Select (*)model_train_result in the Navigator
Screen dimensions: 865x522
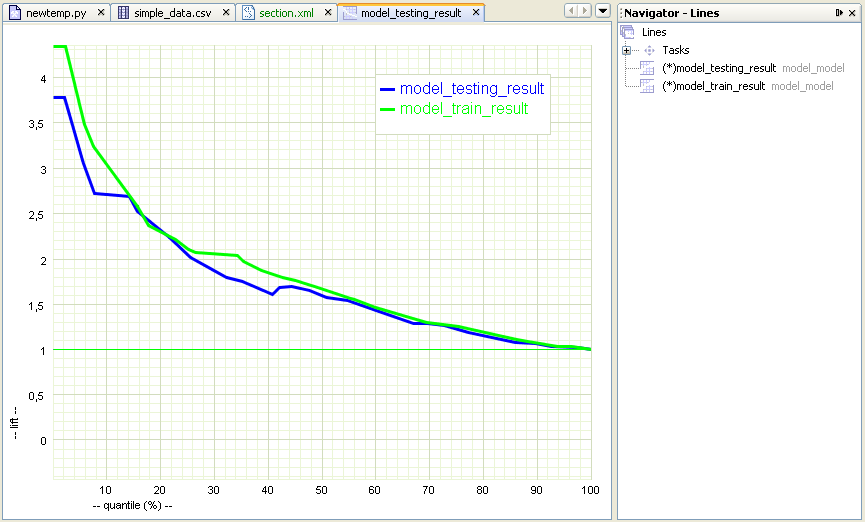713,86
